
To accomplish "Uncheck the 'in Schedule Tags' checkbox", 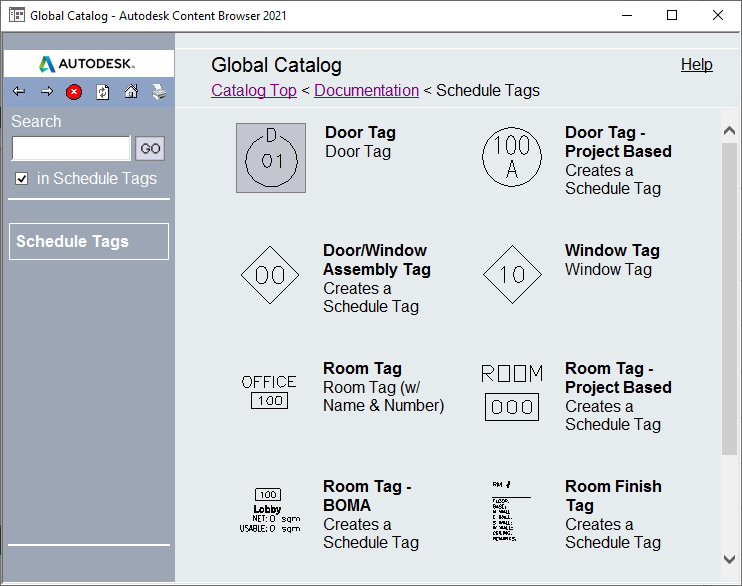I will coord(22,179).
